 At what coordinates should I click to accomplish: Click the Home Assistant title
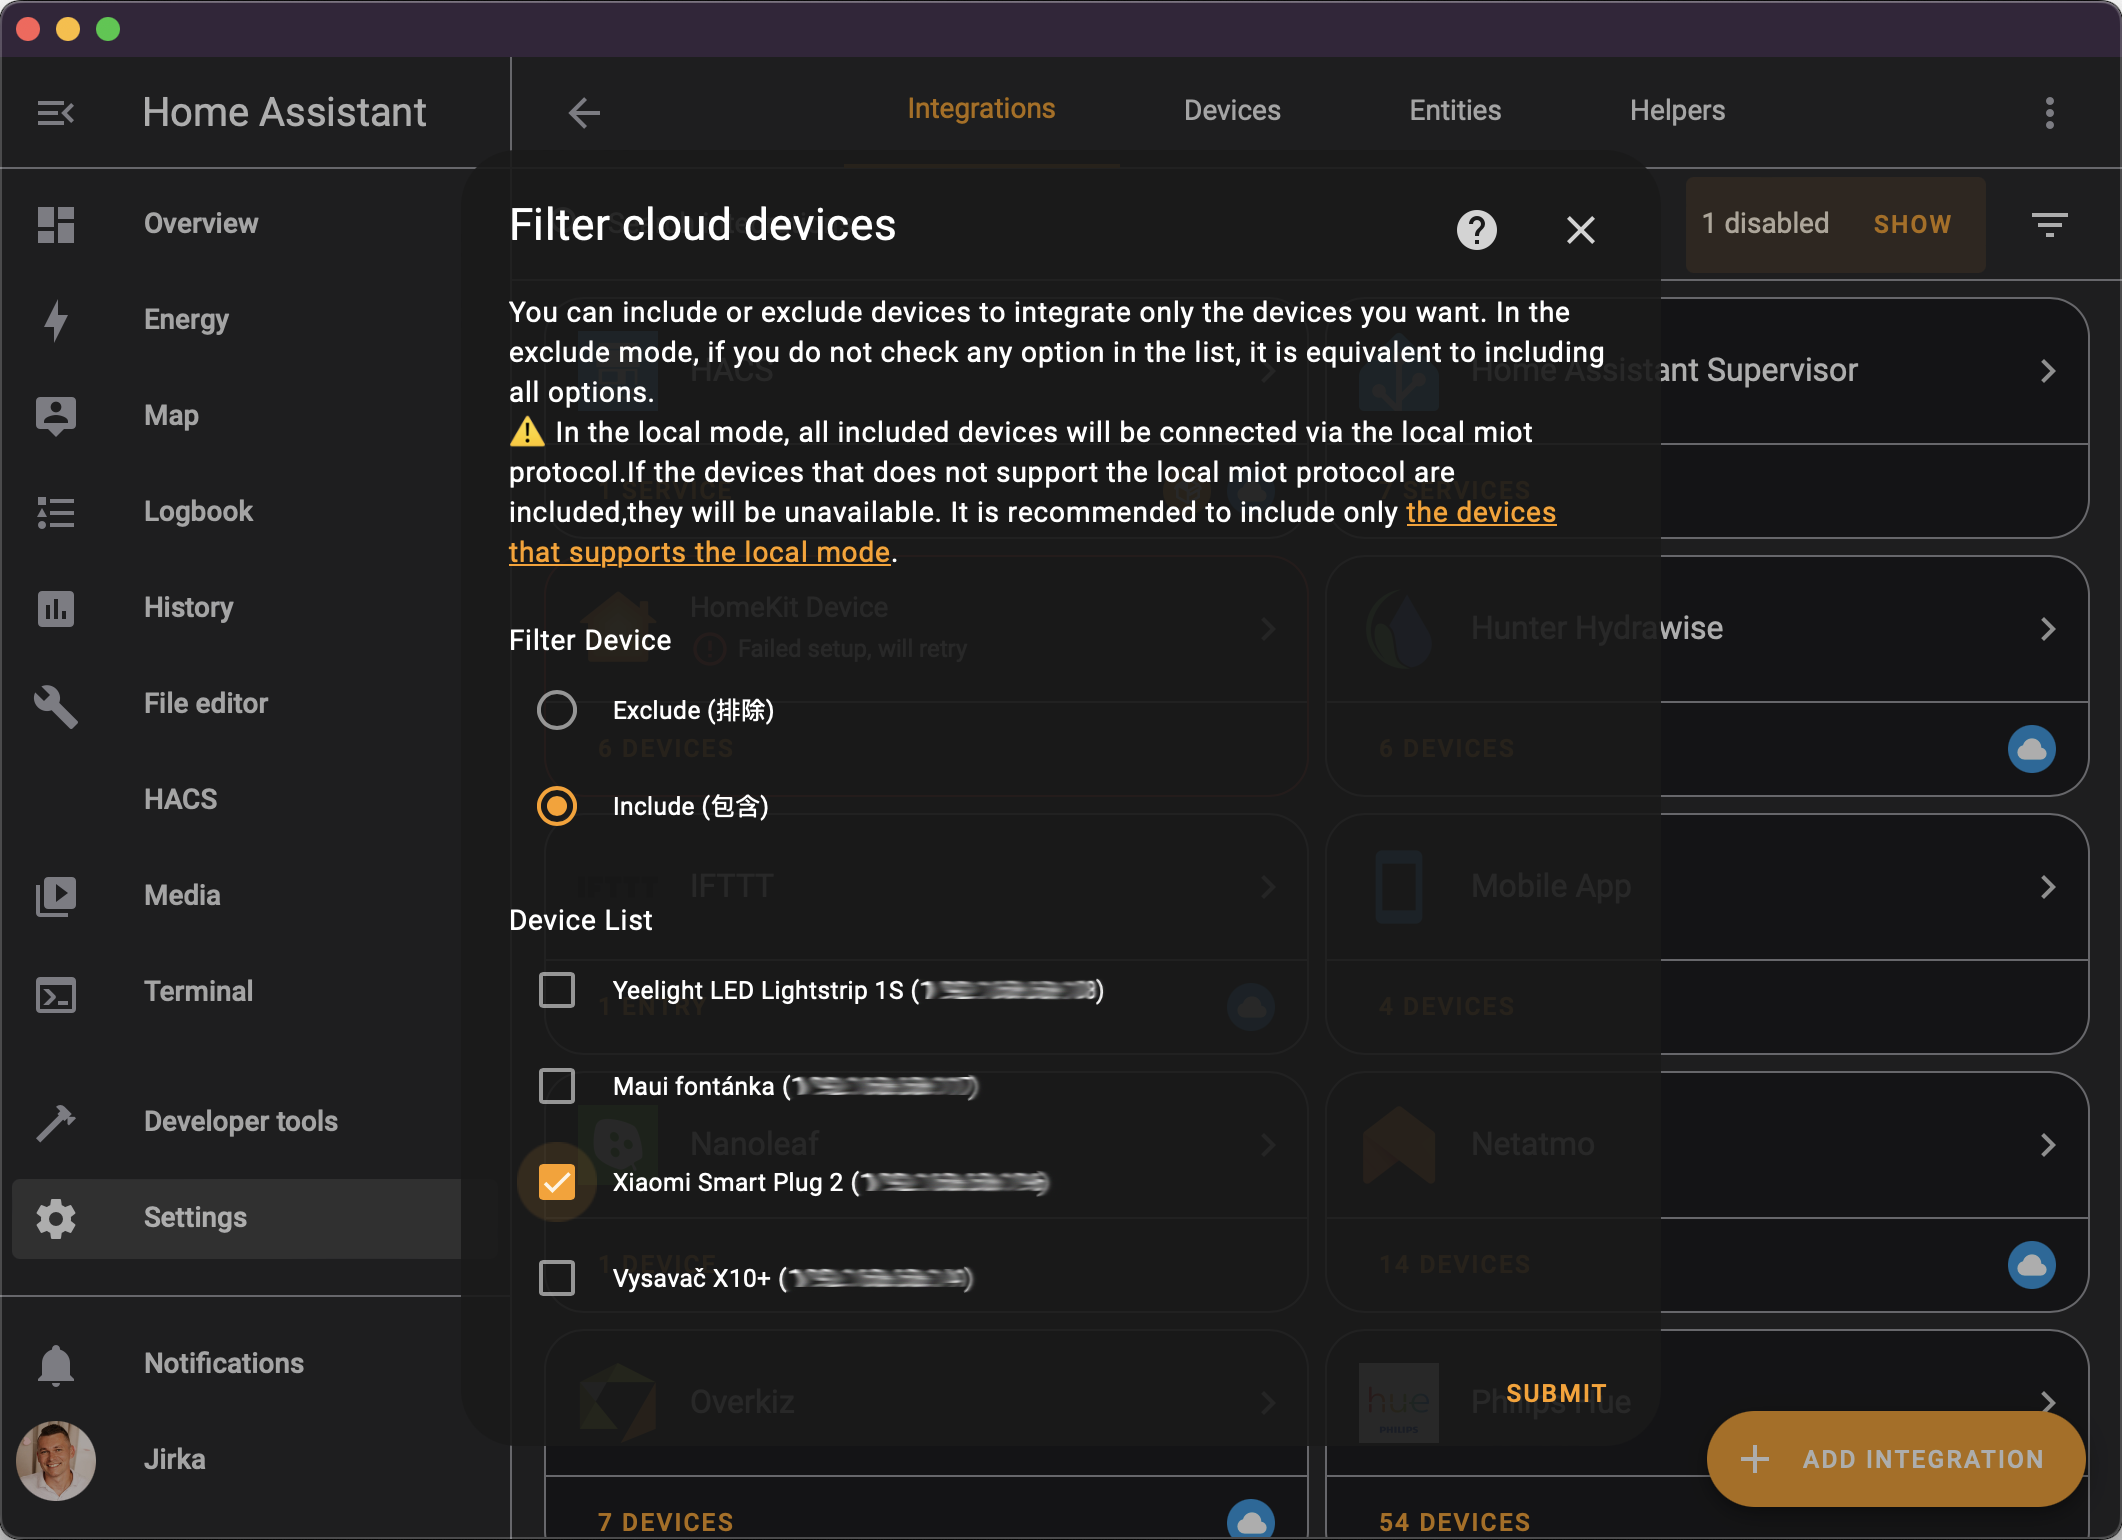(x=284, y=112)
